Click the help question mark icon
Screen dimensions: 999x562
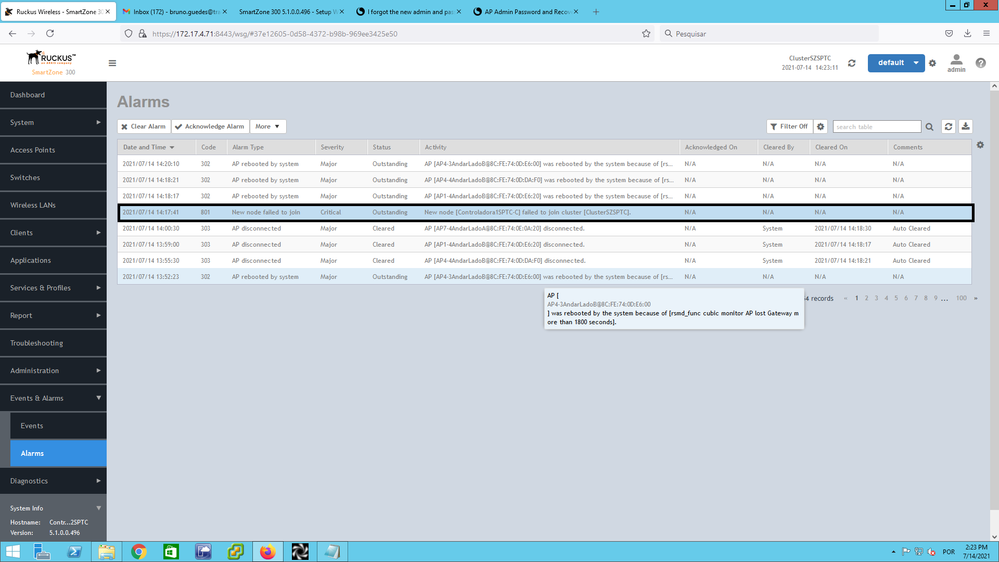pos(981,63)
